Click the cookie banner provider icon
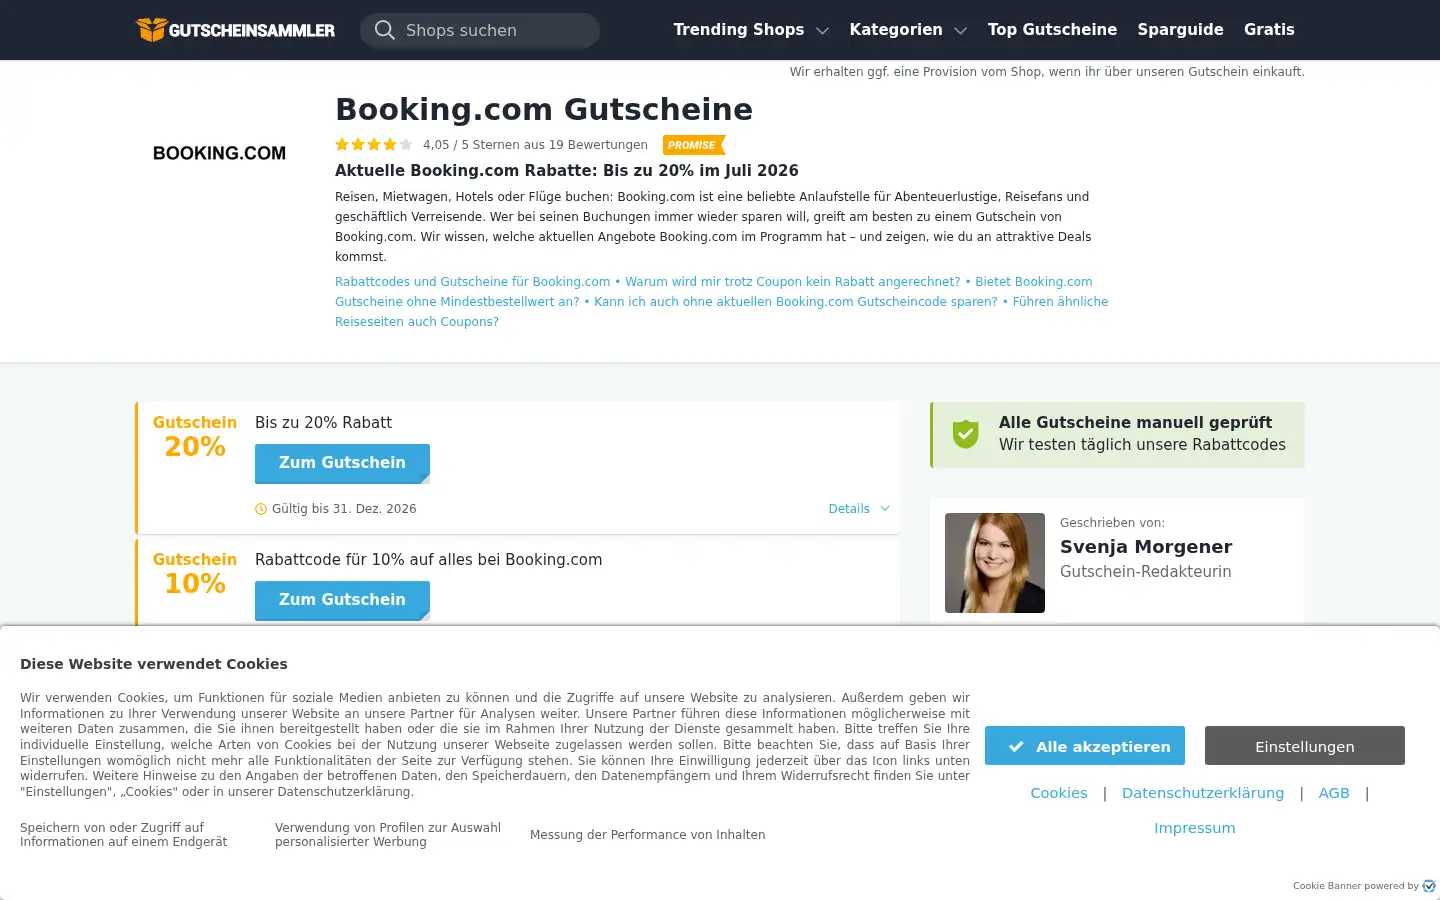Viewport: 1440px width, 900px height. [1429, 886]
